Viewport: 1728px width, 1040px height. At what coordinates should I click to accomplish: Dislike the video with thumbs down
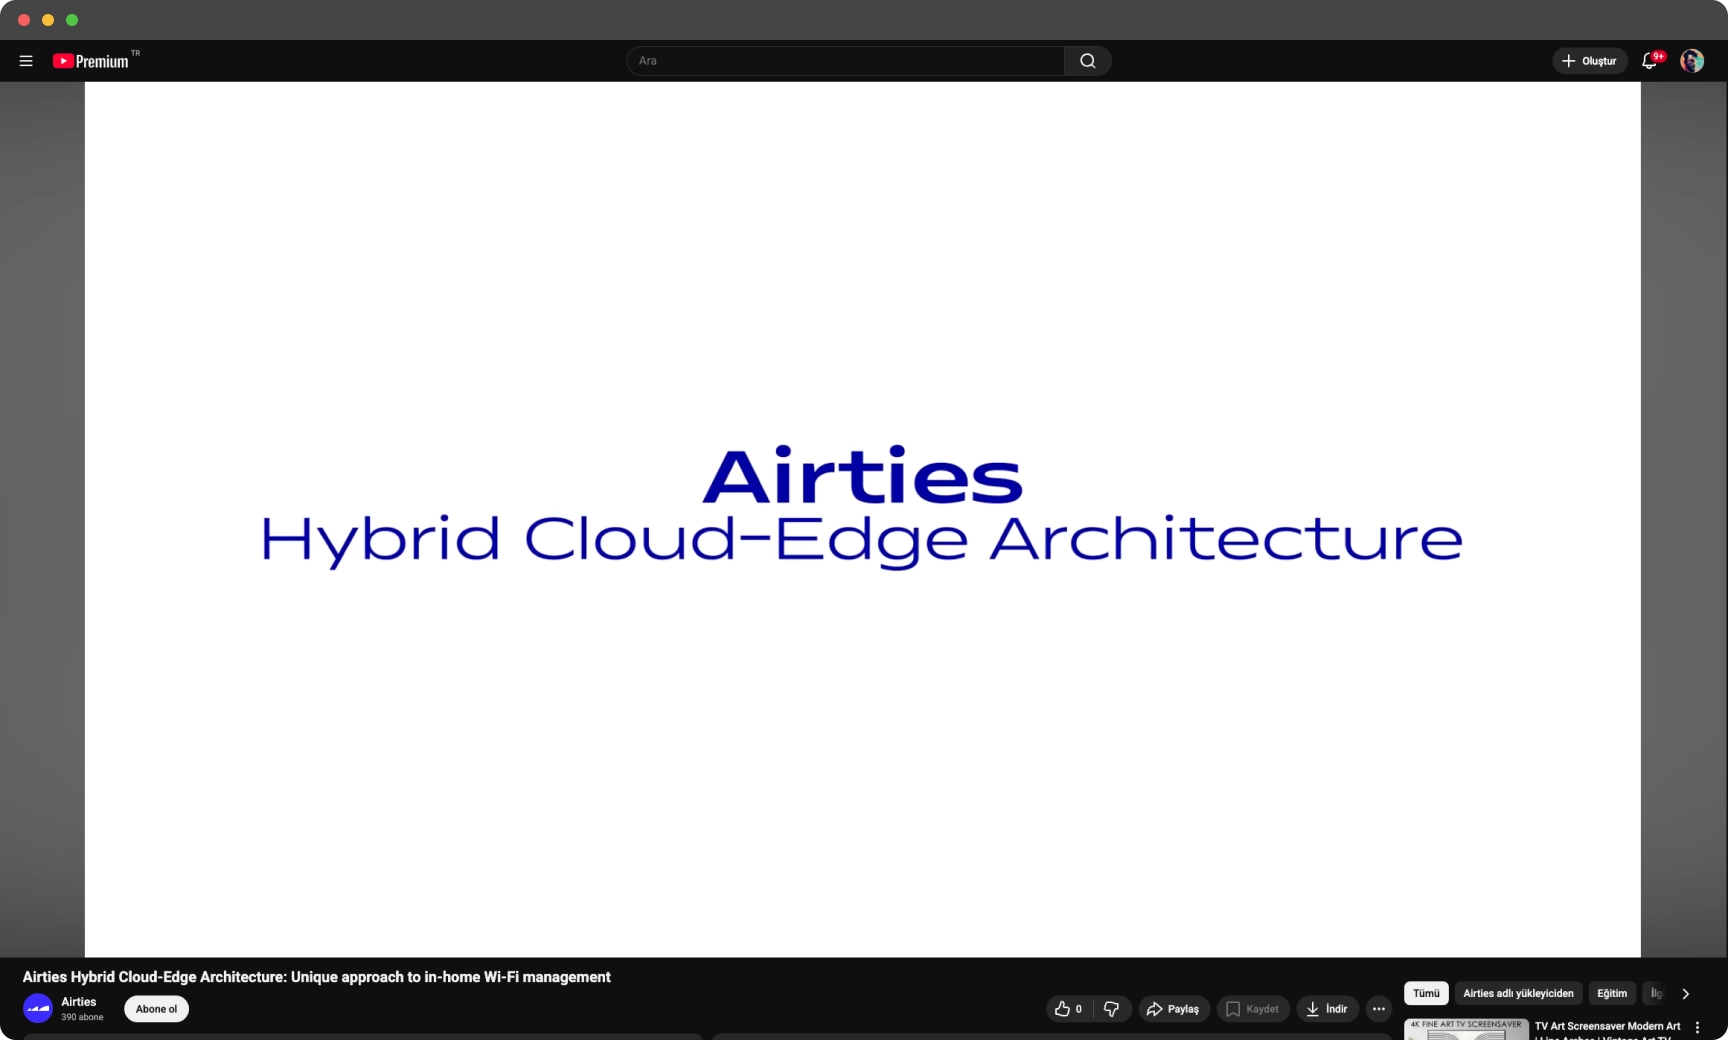point(1111,1009)
